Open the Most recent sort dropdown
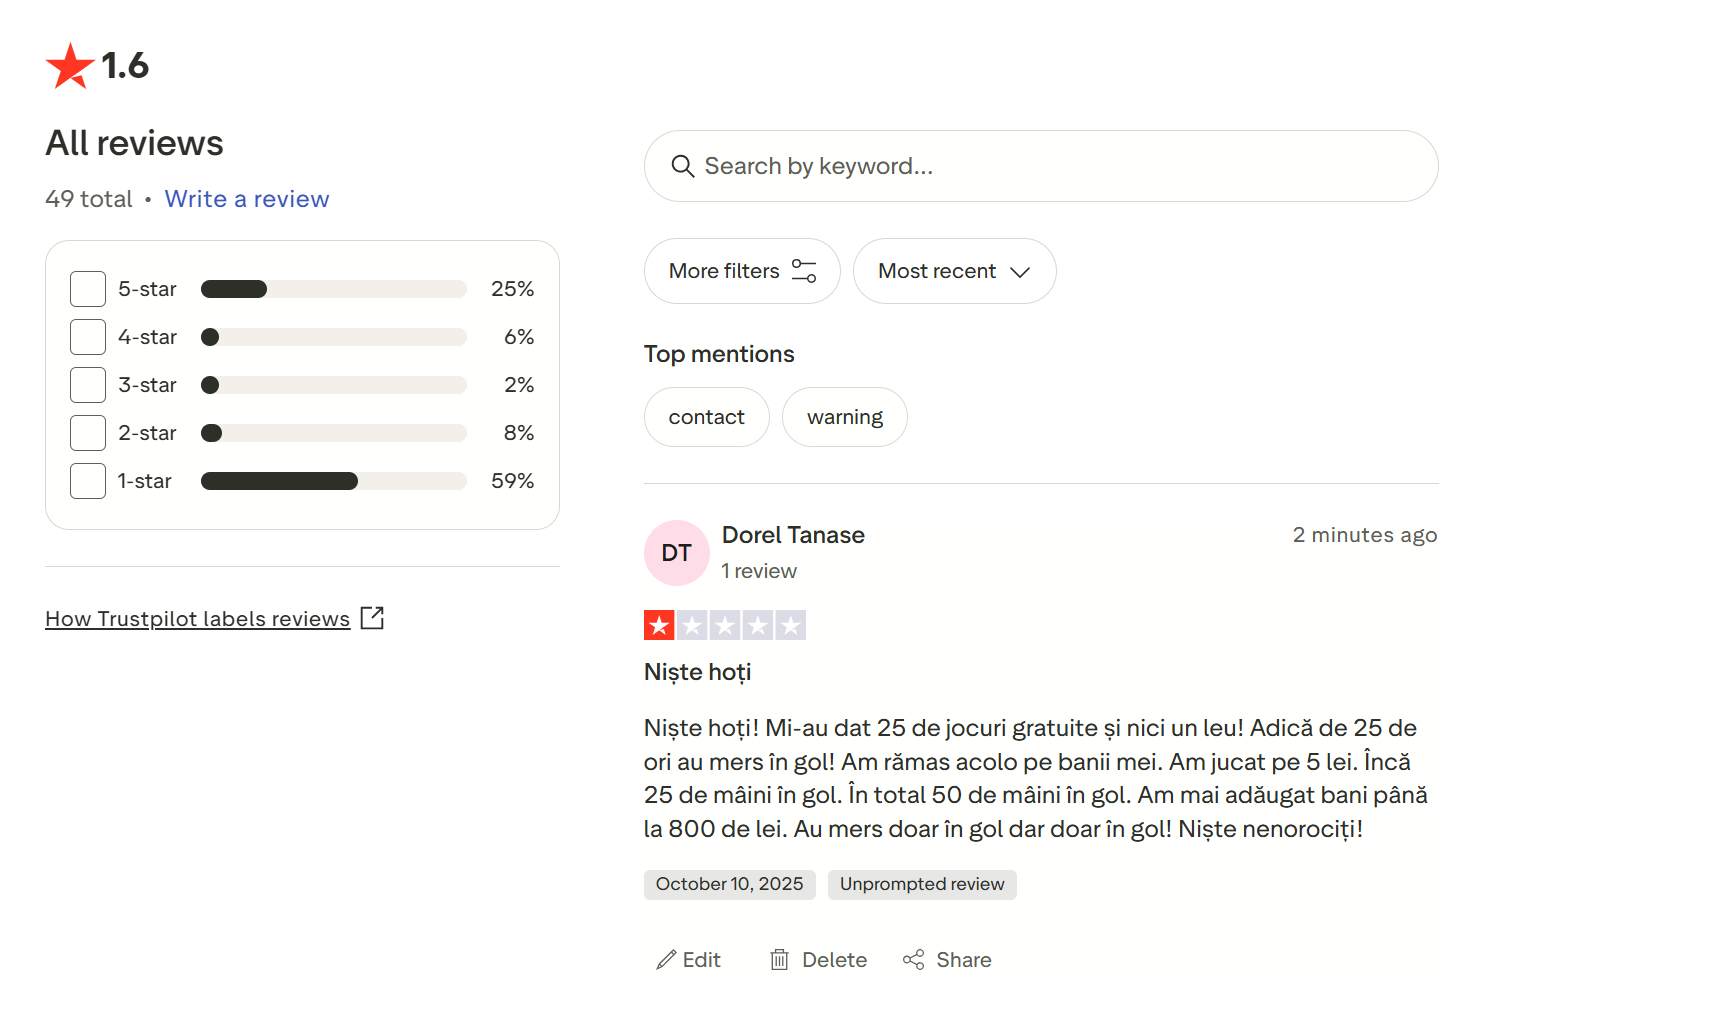This screenshot has width=1735, height=1023. [954, 271]
